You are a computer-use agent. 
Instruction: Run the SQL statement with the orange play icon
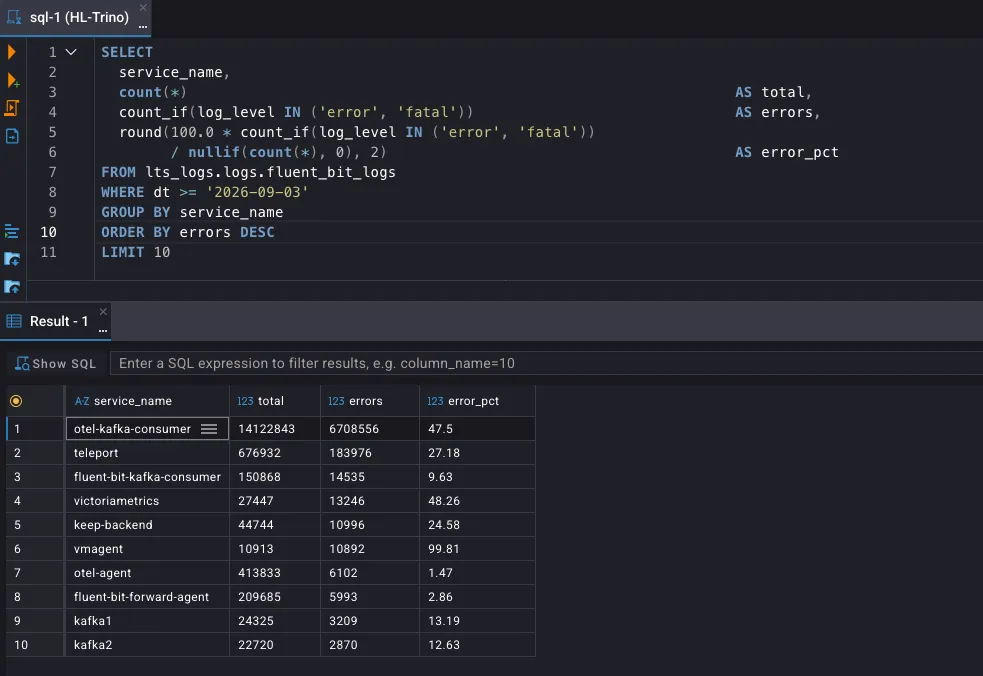click(11, 52)
